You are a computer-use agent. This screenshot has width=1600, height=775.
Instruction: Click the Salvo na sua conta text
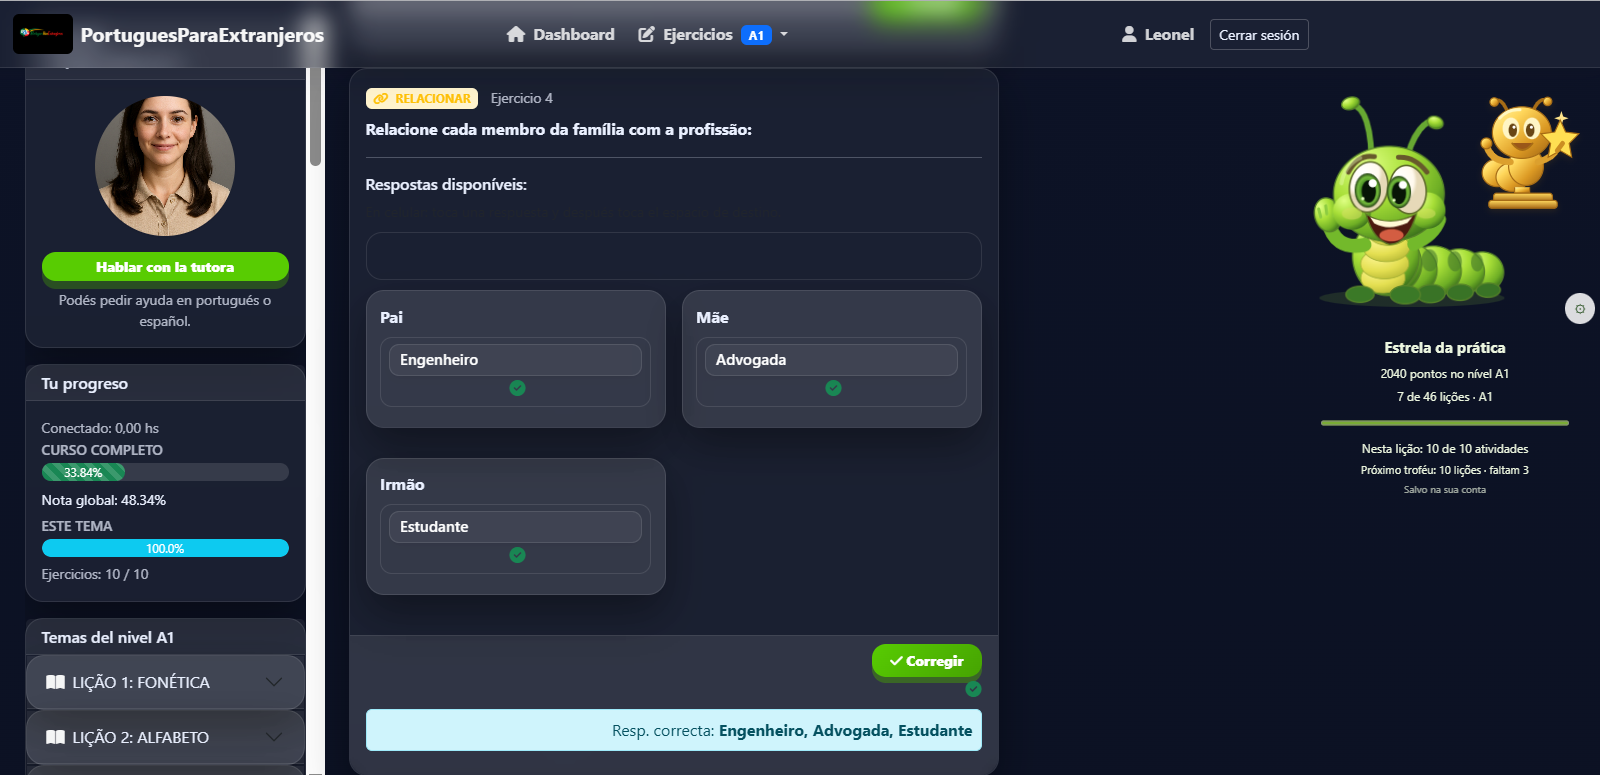pos(1445,490)
